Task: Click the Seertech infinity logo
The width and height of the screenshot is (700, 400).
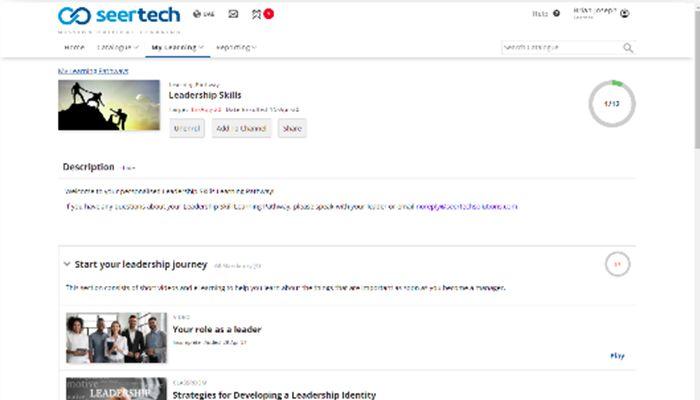Action: point(74,16)
